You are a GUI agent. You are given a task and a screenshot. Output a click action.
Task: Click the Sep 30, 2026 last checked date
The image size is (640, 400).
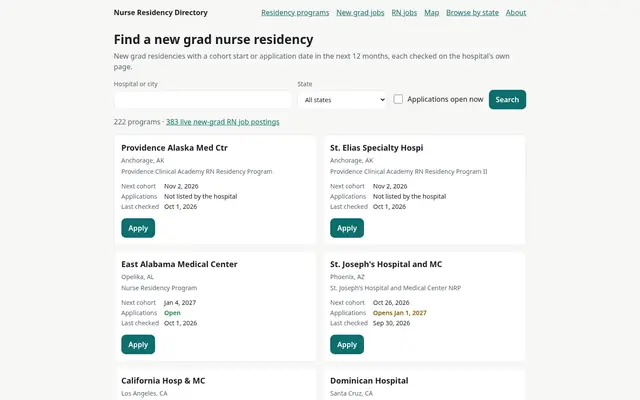coord(391,323)
